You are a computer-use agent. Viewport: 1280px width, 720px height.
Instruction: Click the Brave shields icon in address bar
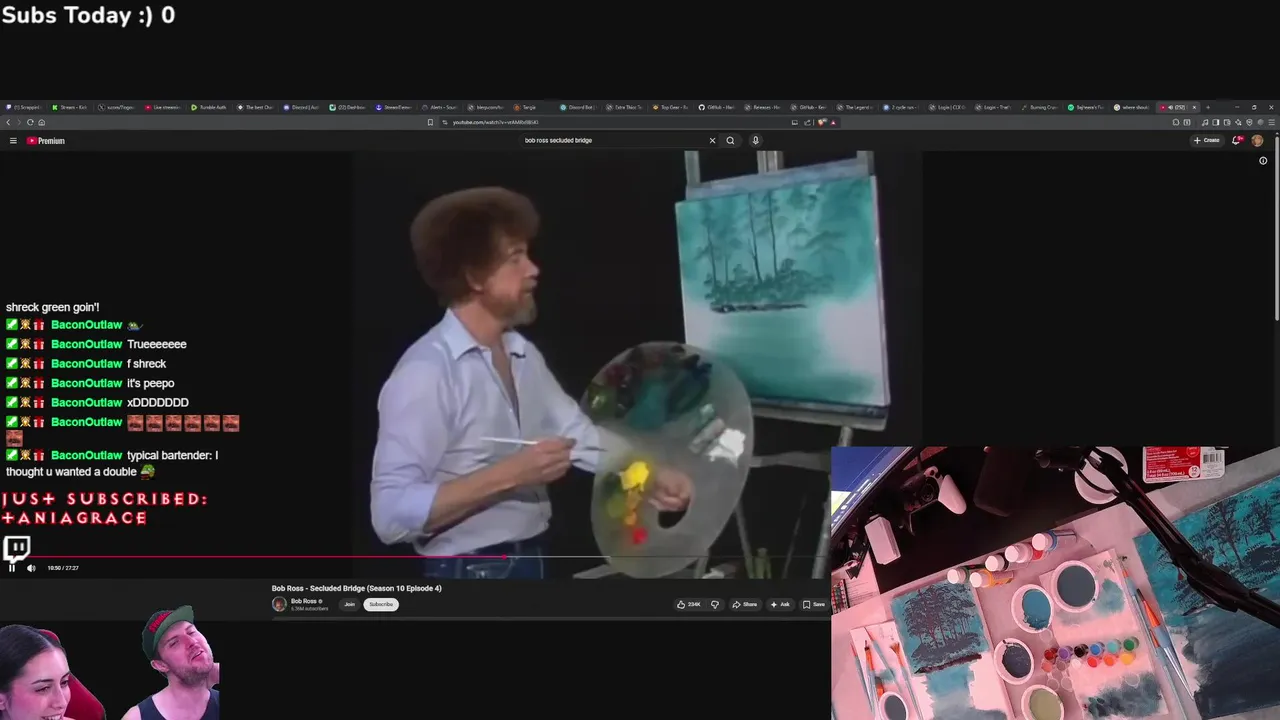tap(821, 122)
